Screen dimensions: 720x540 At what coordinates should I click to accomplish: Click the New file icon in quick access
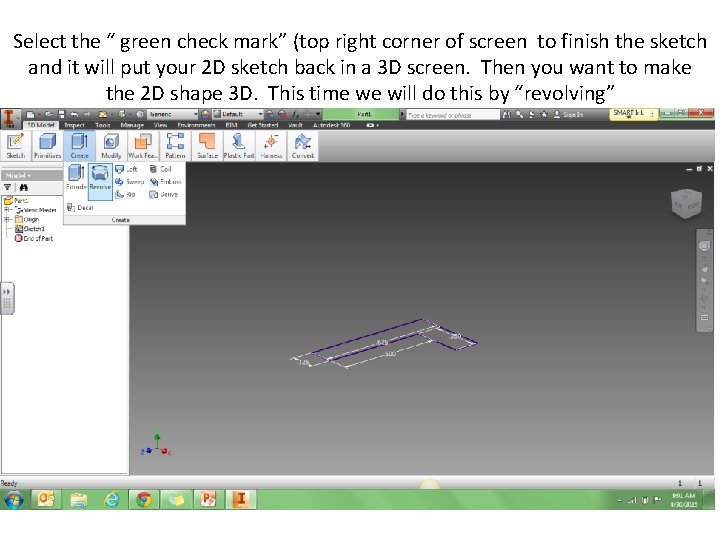pos(30,114)
